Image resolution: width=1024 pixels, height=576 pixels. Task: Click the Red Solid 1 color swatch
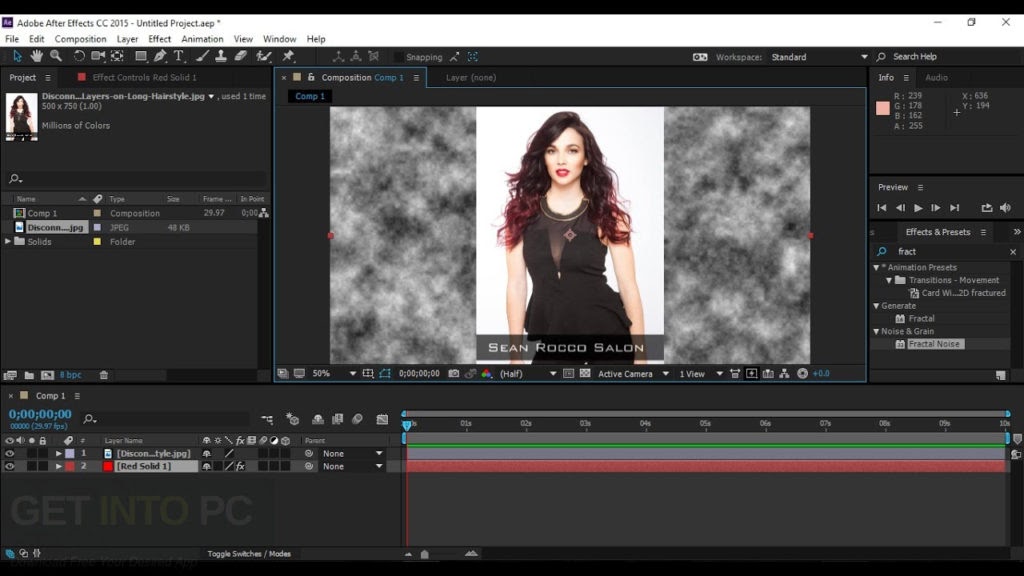tap(108, 466)
